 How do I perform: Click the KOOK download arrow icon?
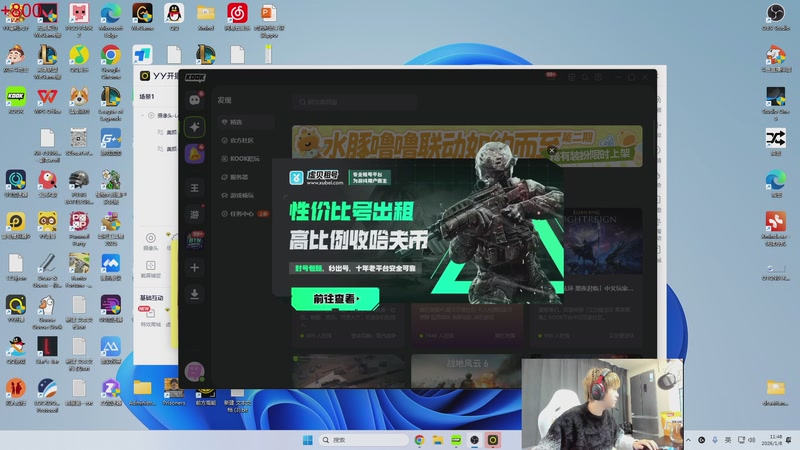coord(194,294)
